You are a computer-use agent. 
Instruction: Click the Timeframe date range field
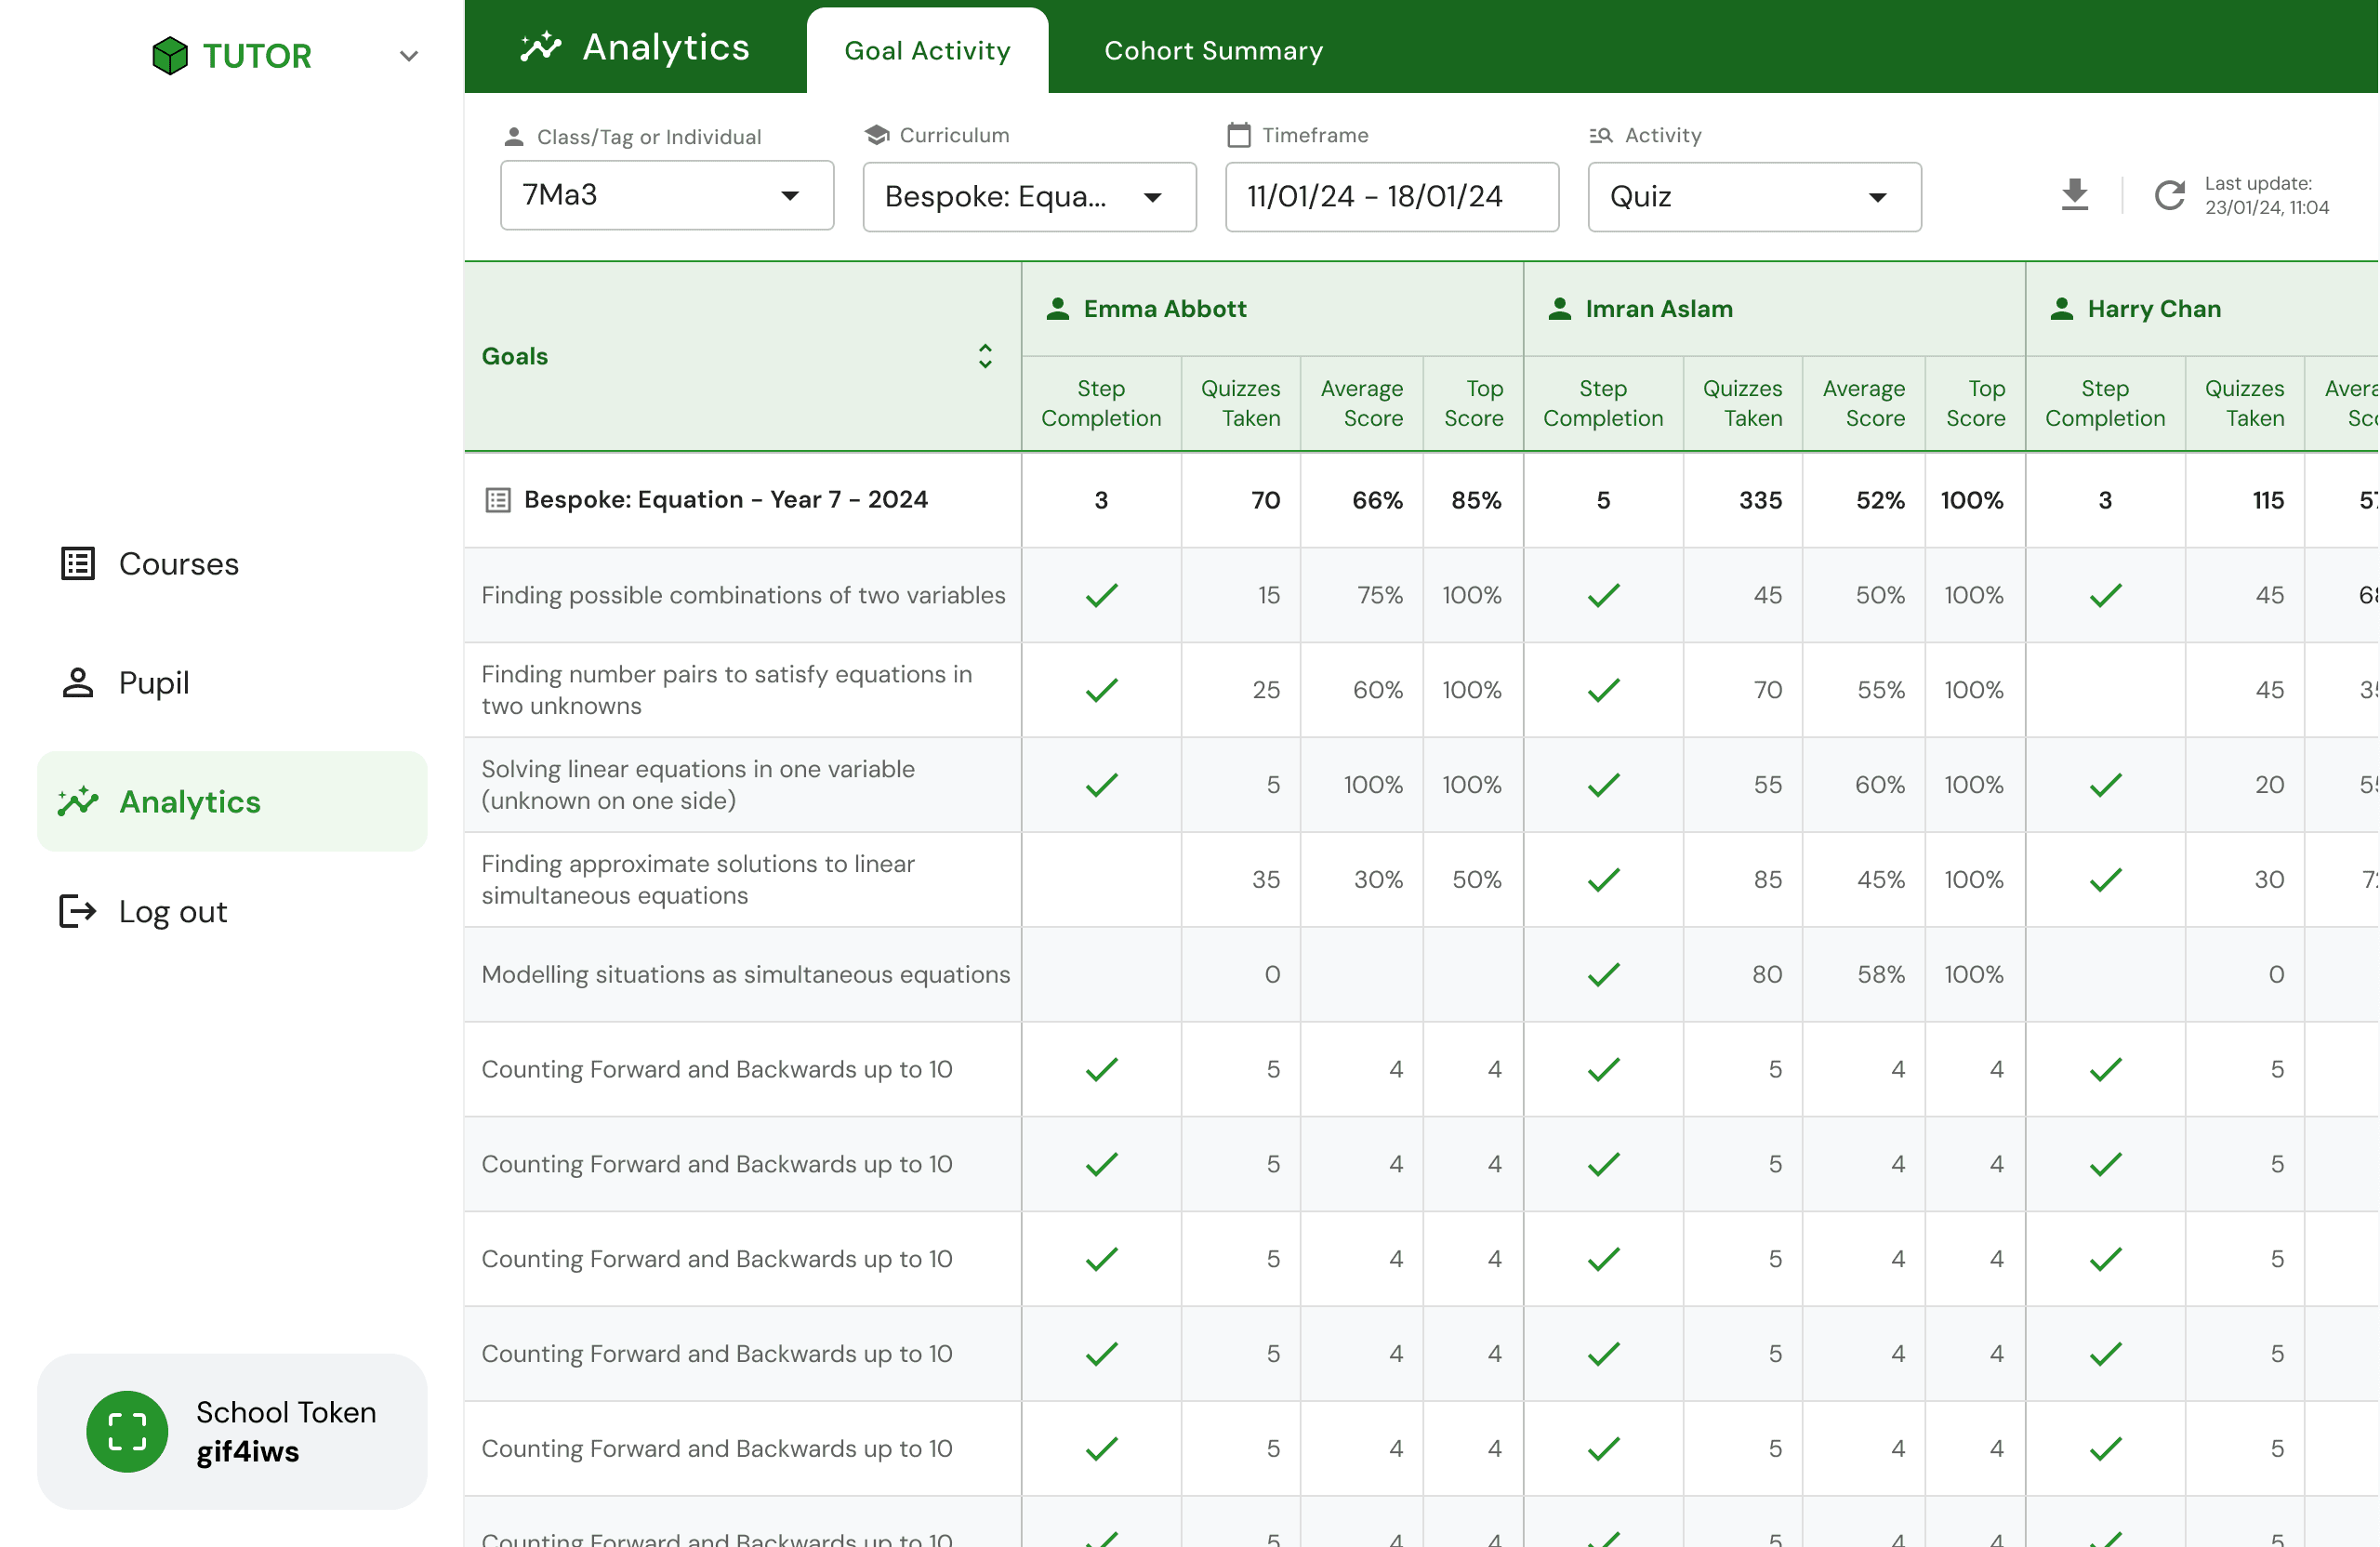coord(1391,197)
